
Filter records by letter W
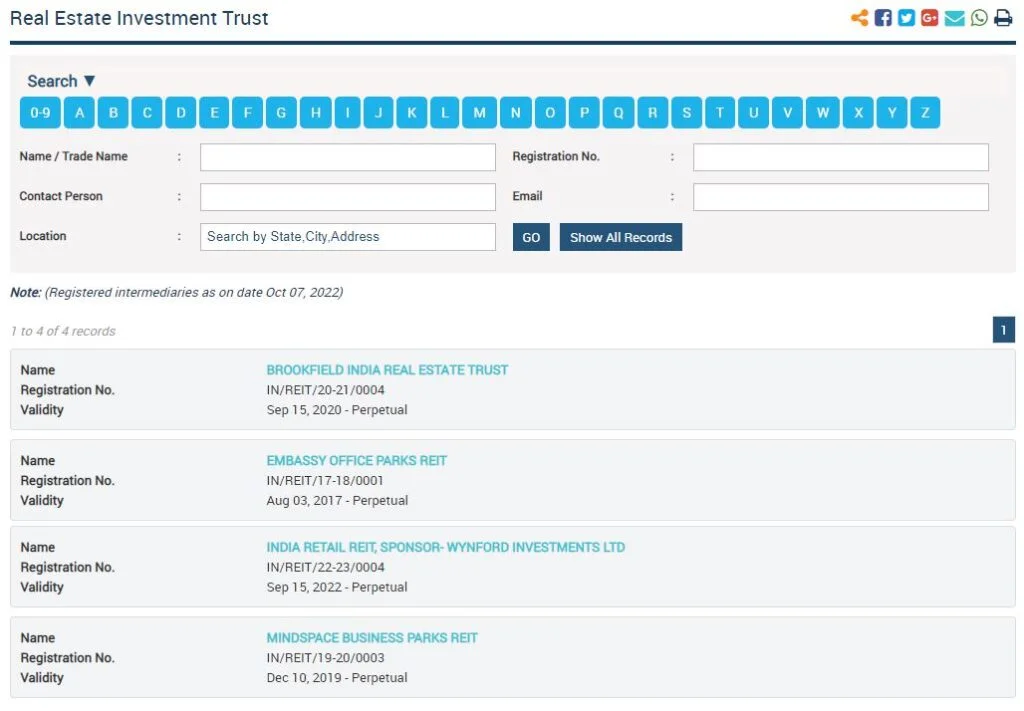(823, 112)
